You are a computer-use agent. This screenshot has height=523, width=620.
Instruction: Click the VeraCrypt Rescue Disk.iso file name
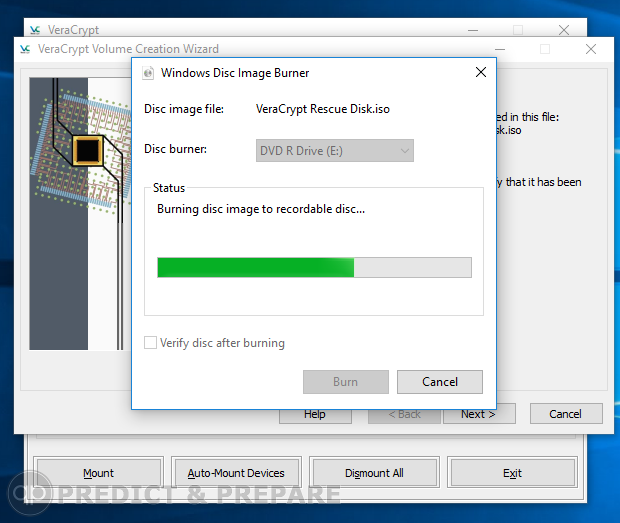(x=323, y=109)
